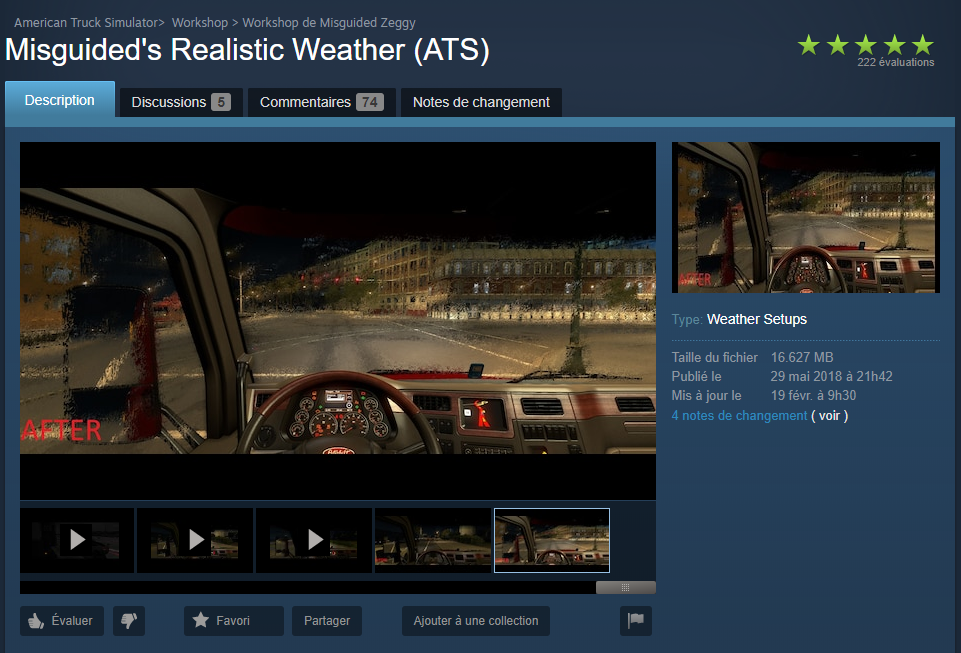The width and height of the screenshot is (961, 653).
Task: Open the sidebar preview image
Action: (x=806, y=217)
